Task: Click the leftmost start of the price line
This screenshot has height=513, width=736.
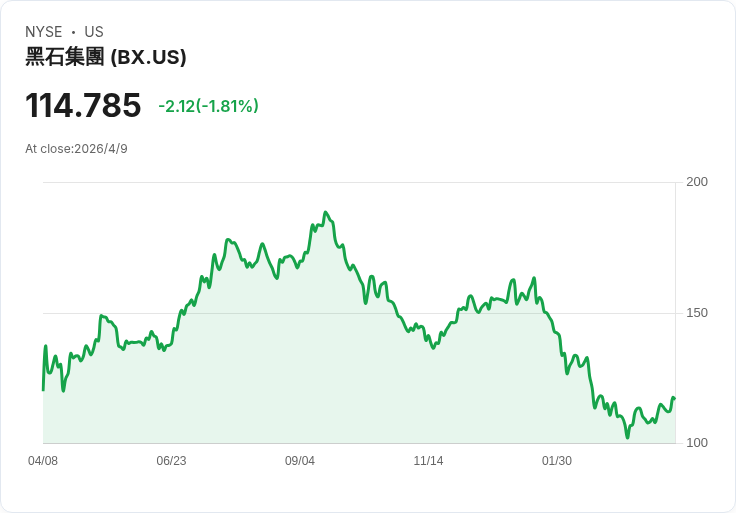Action: pyautogui.click(x=43, y=389)
